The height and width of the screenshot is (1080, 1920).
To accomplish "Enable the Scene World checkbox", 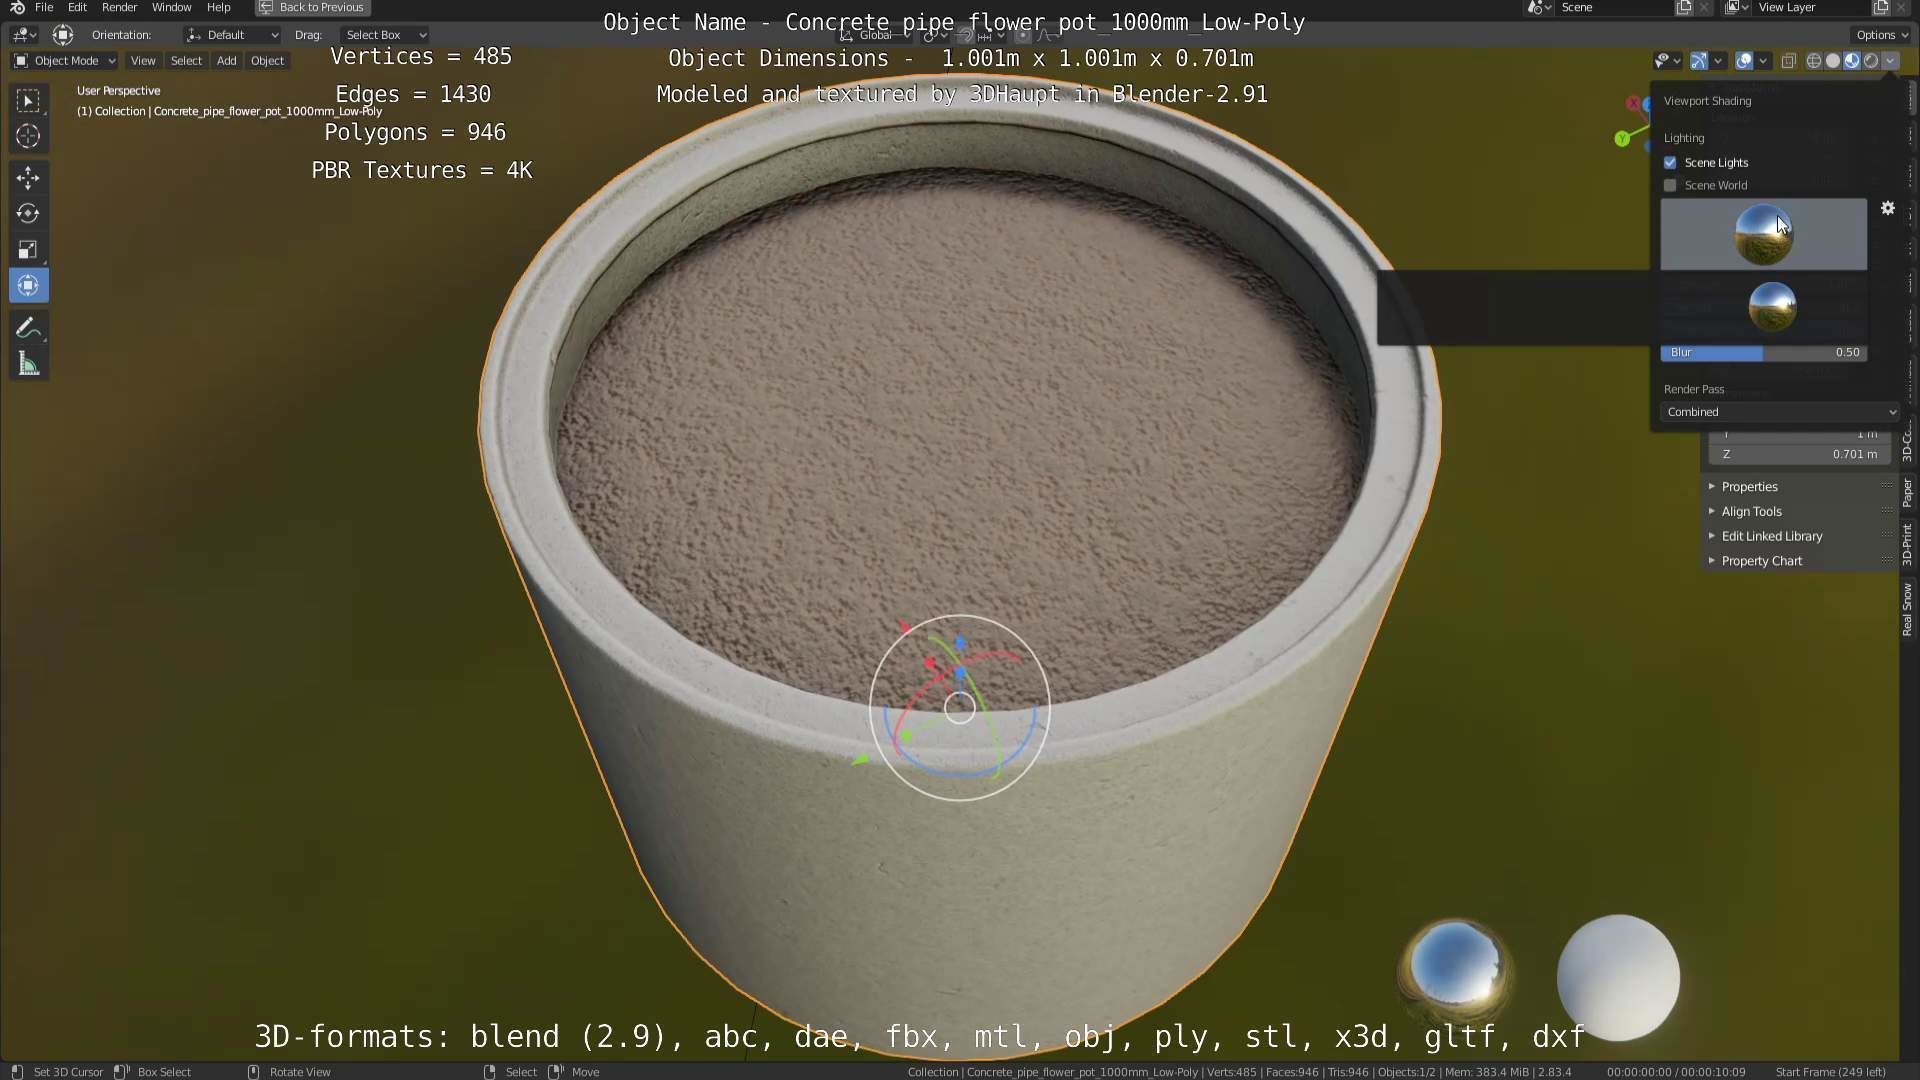I will click(1670, 185).
